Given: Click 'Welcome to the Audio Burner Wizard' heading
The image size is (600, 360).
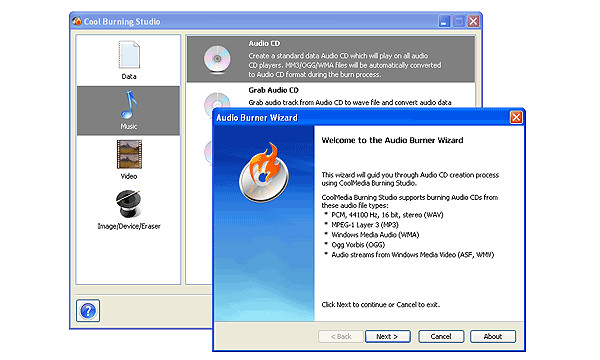Looking at the screenshot, I should coord(392,140).
